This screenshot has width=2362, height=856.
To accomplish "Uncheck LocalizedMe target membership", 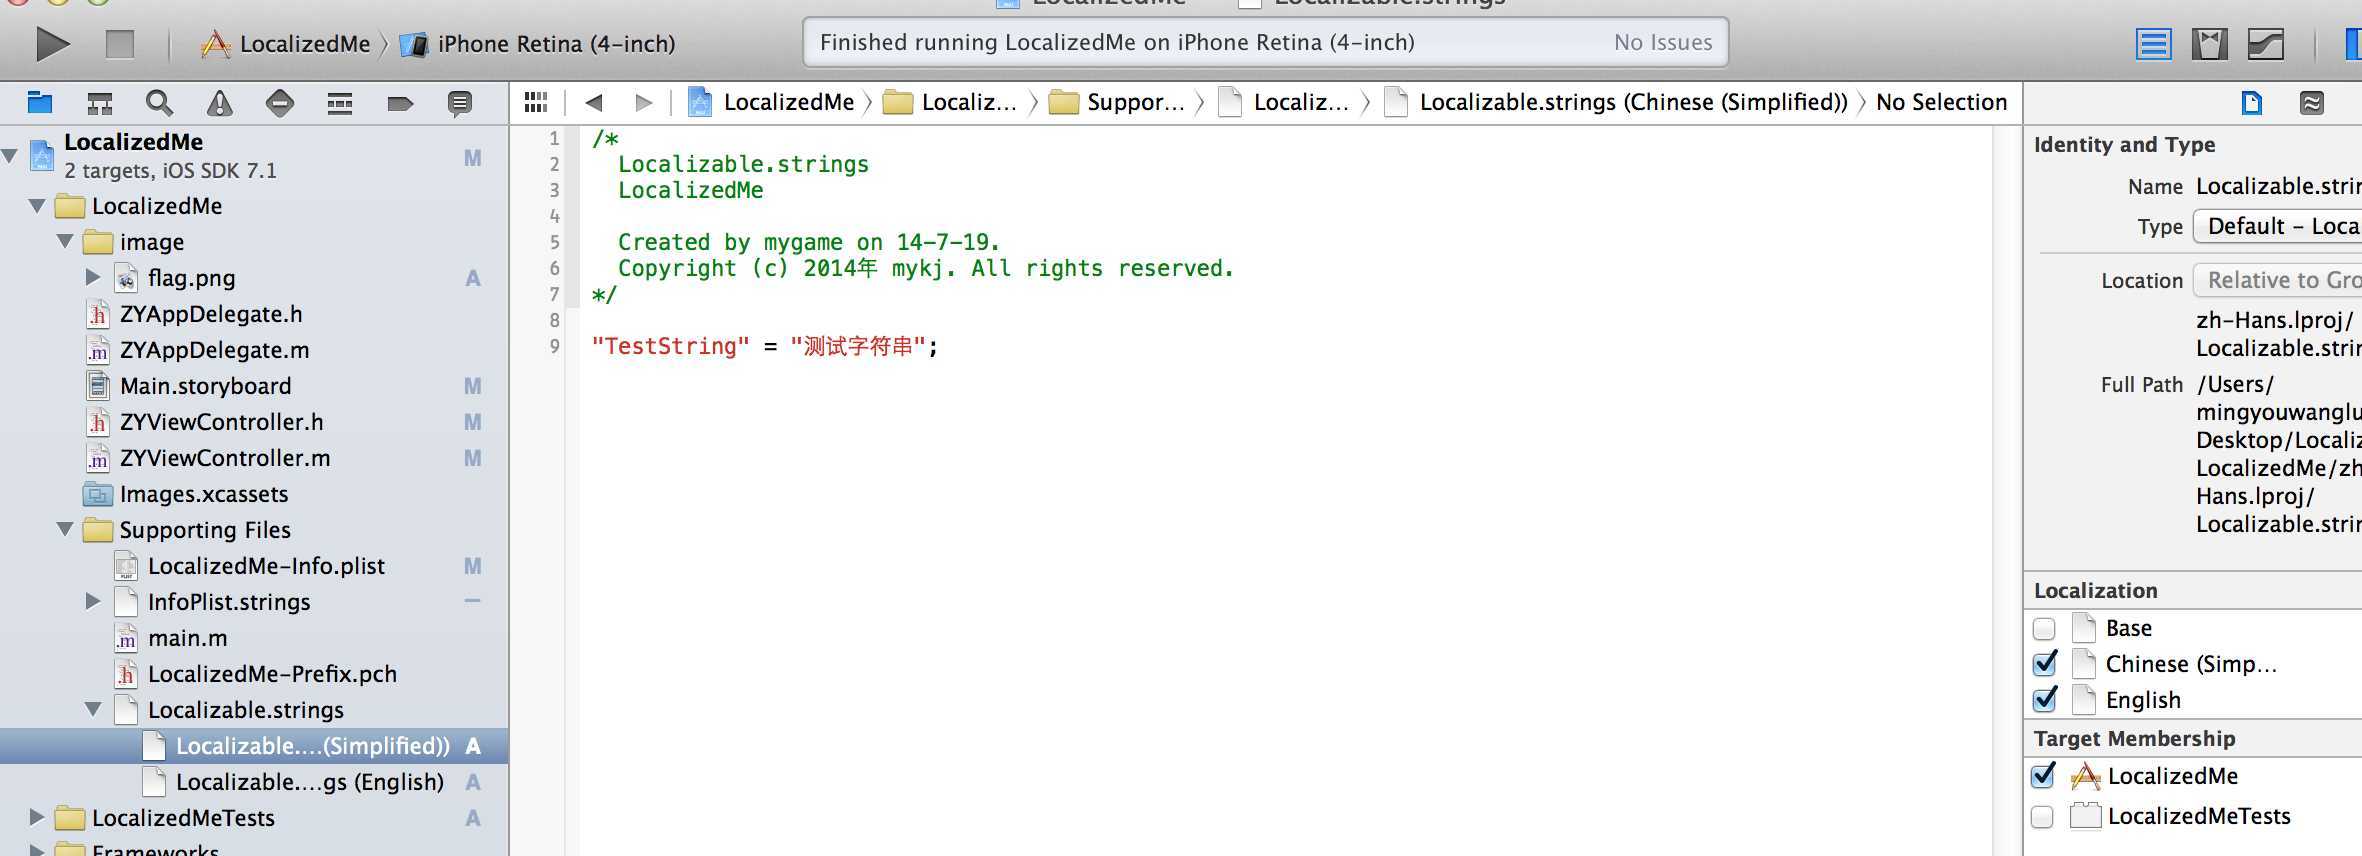I will 2045,775.
